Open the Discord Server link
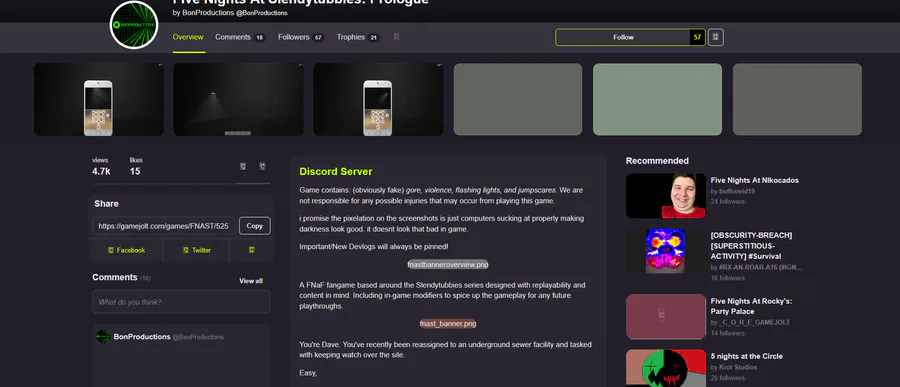The width and height of the screenshot is (900, 387). coord(336,172)
